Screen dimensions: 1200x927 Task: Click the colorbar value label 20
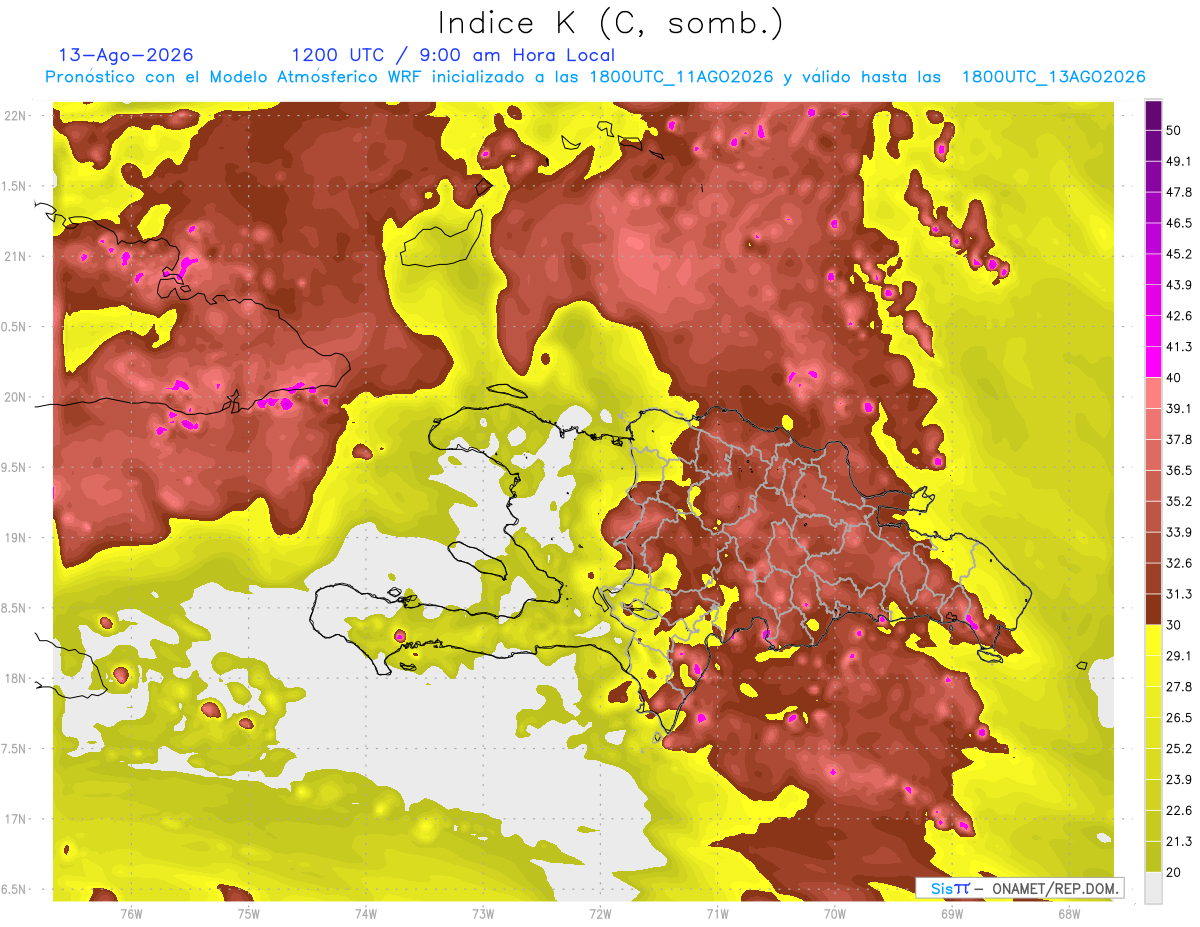tap(1175, 873)
